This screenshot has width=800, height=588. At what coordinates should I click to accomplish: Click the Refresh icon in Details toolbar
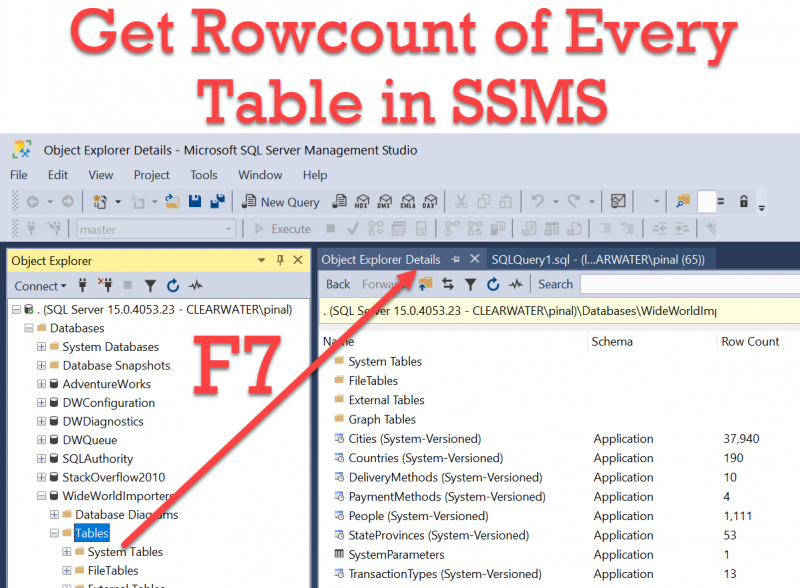[493, 284]
